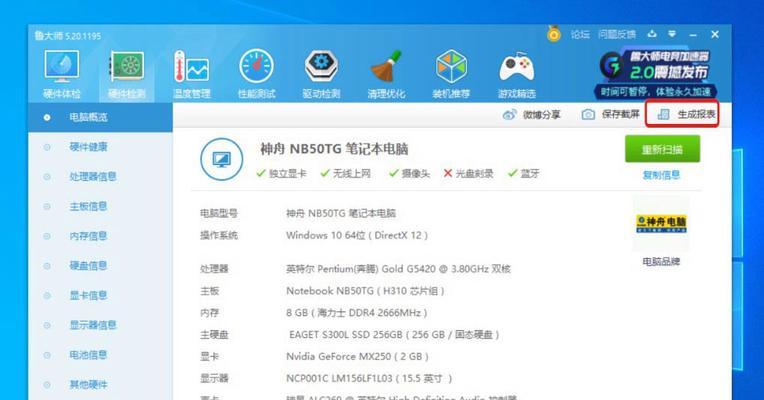764x400 pixels.
Task: Click the camera screenshot icon
Action: pyautogui.click(x=588, y=114)
